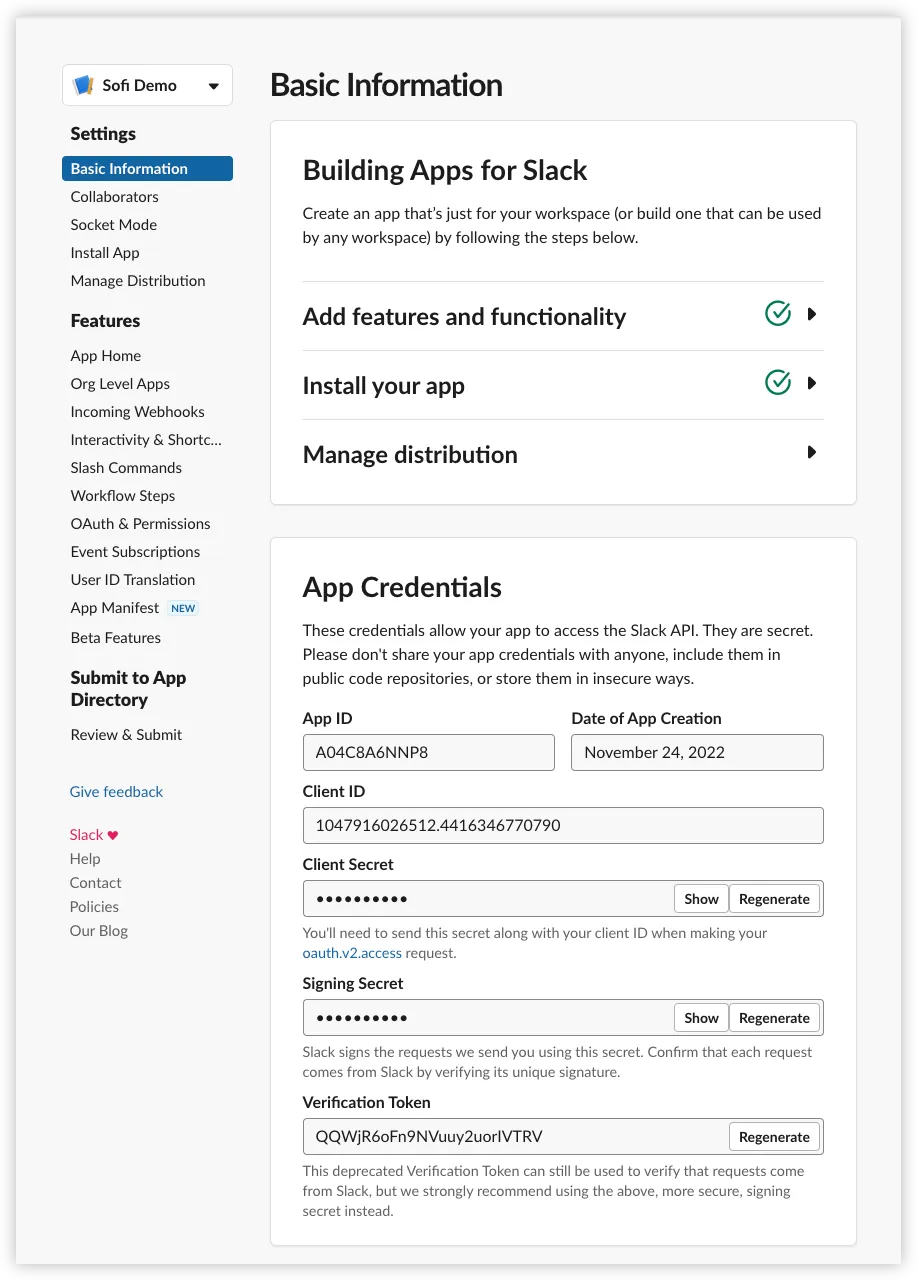
Task: Open the Collaborators settings page
Action: pos(114,197)
